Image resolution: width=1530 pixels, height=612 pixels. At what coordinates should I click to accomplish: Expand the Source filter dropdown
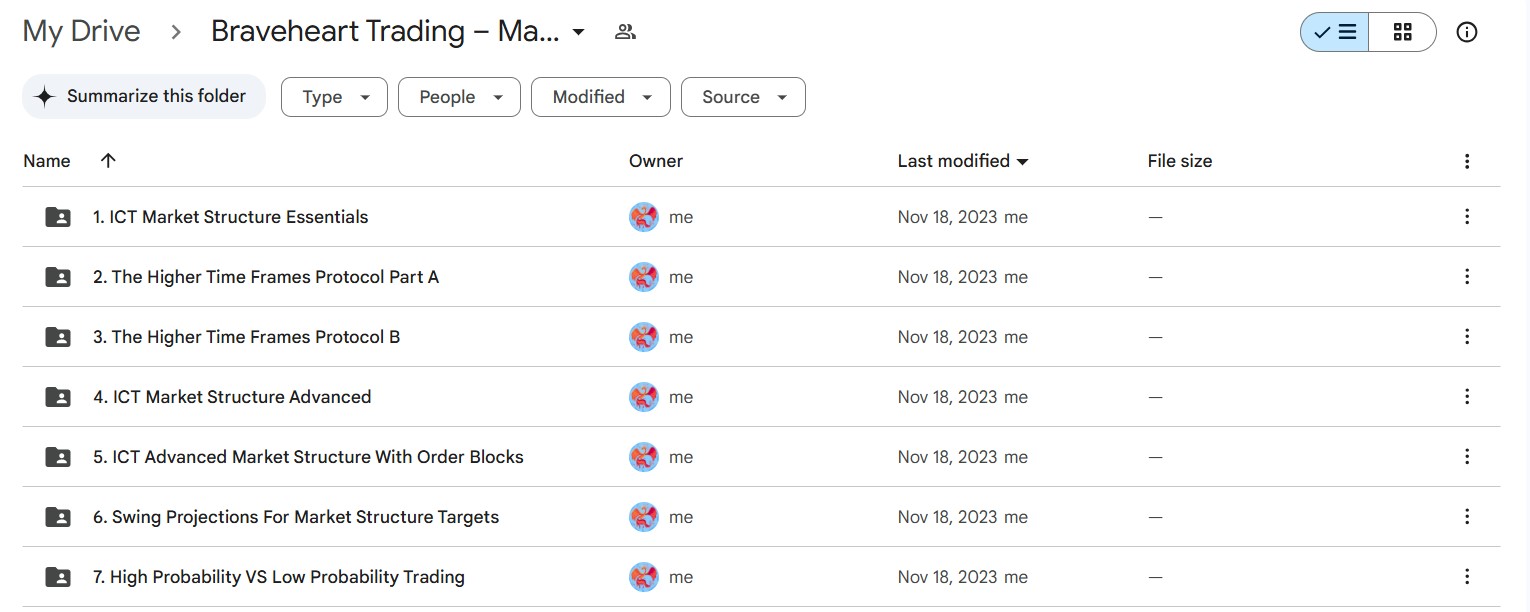pos(743,97)
